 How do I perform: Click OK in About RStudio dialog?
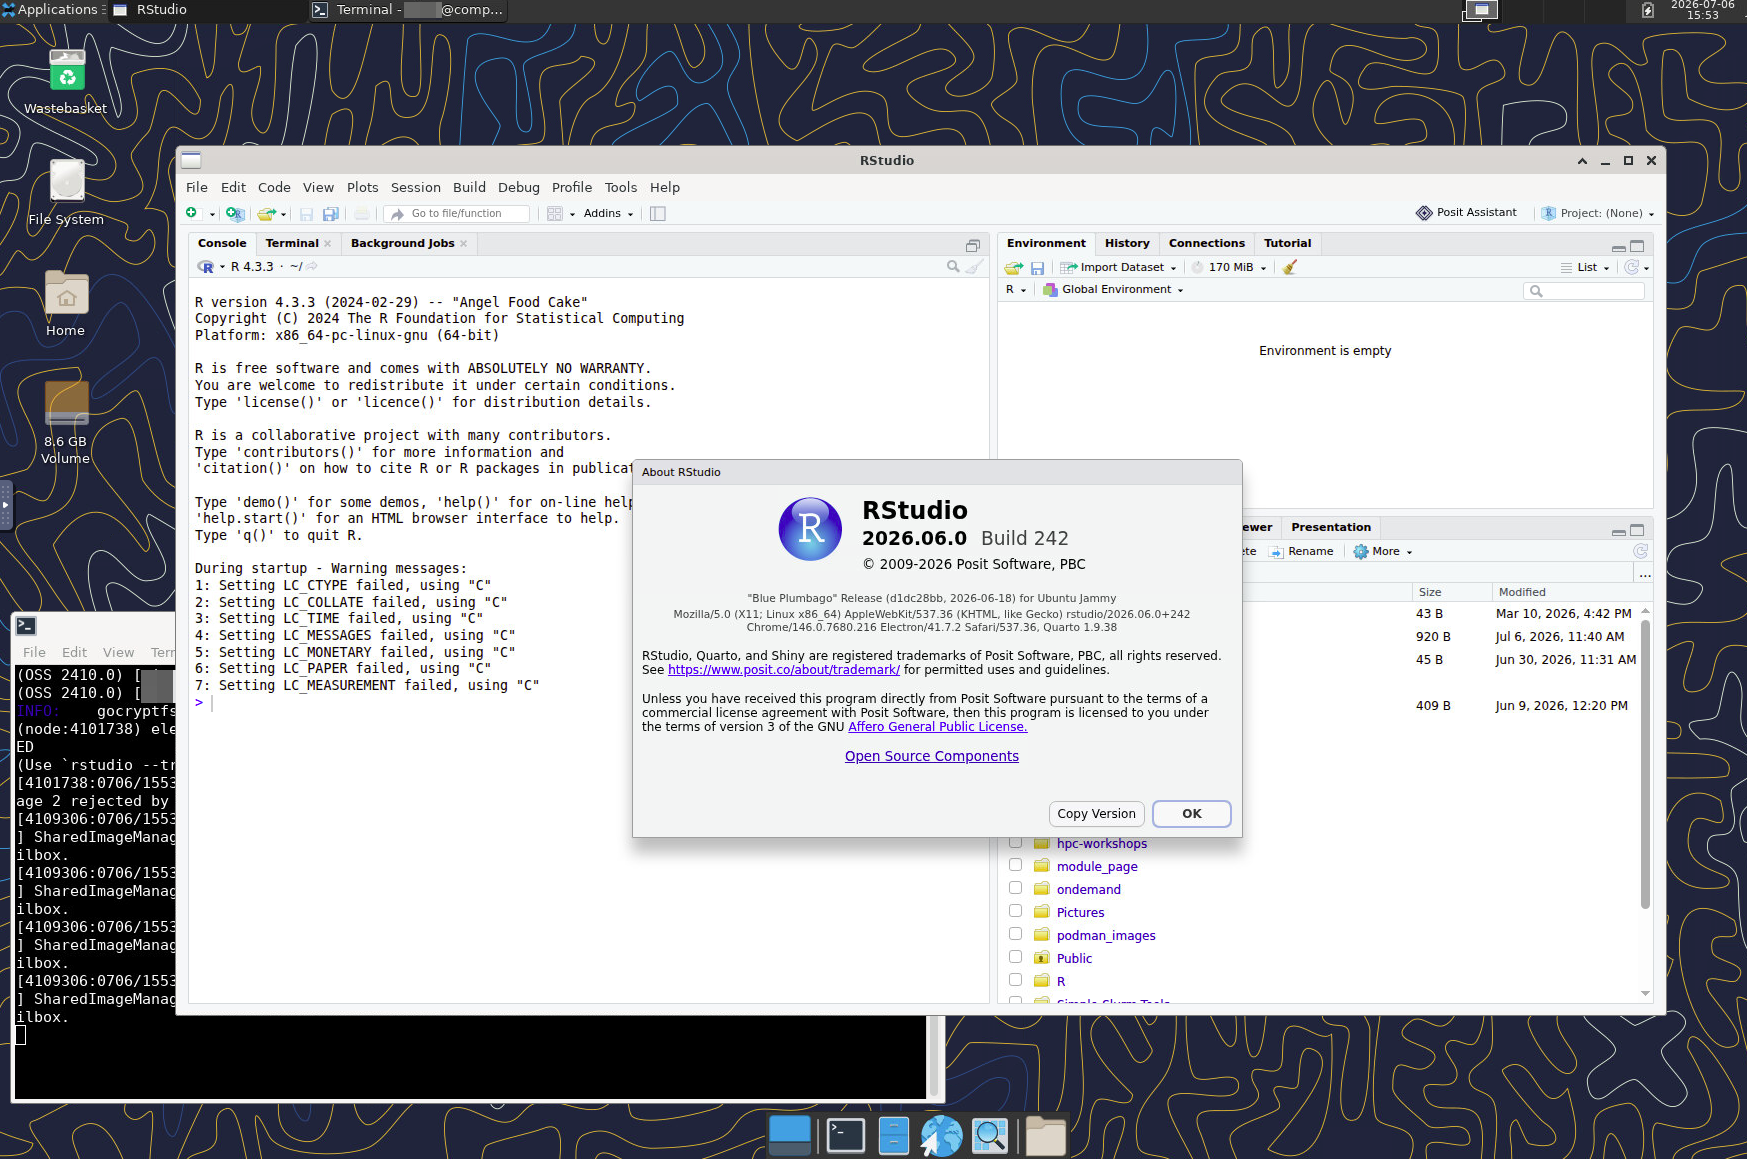point(1192,814)
